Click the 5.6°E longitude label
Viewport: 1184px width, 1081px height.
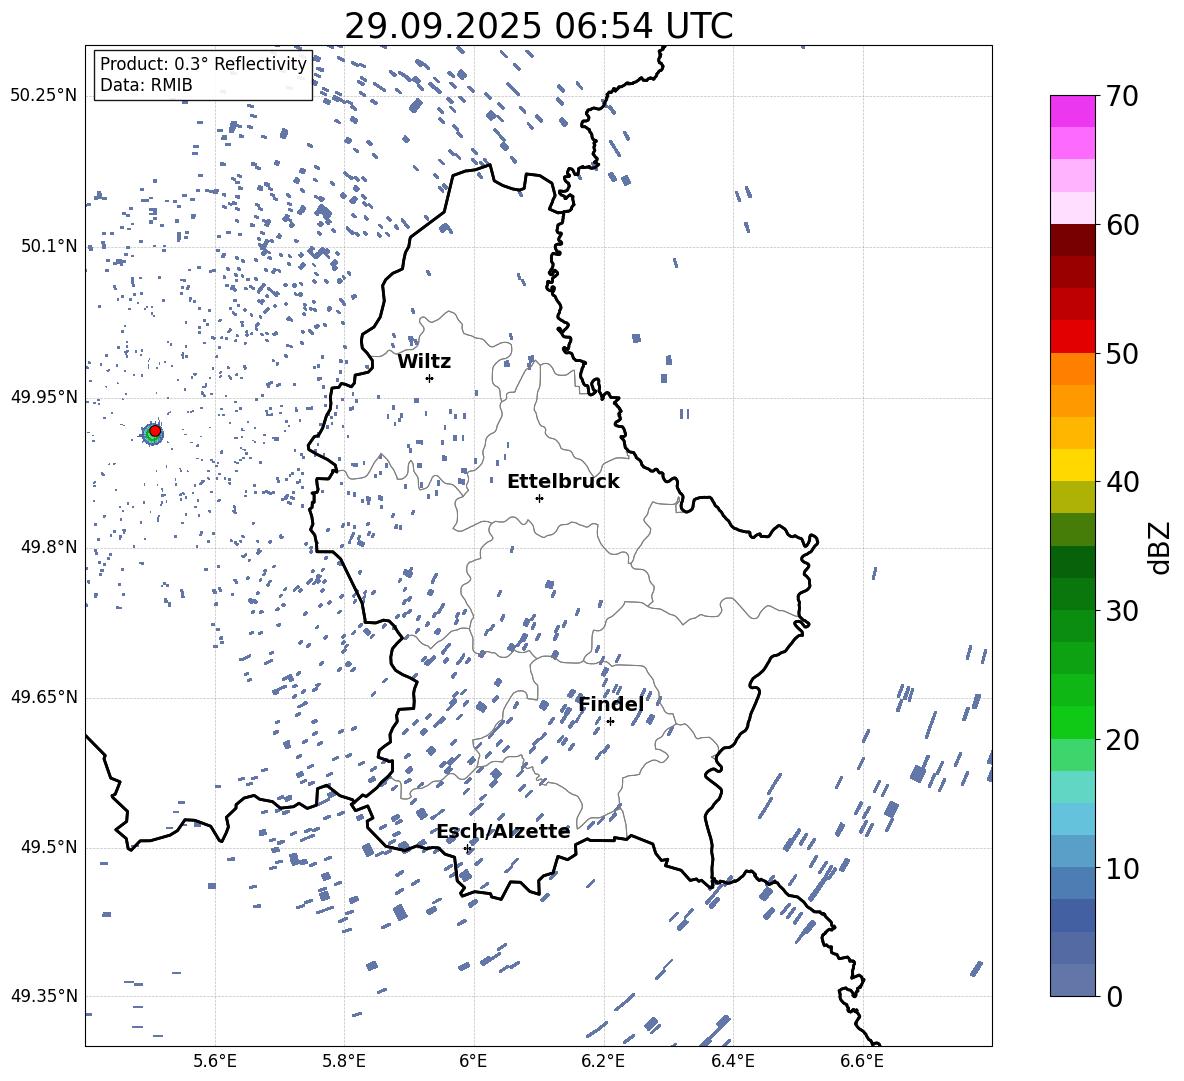pos(215,1061)
